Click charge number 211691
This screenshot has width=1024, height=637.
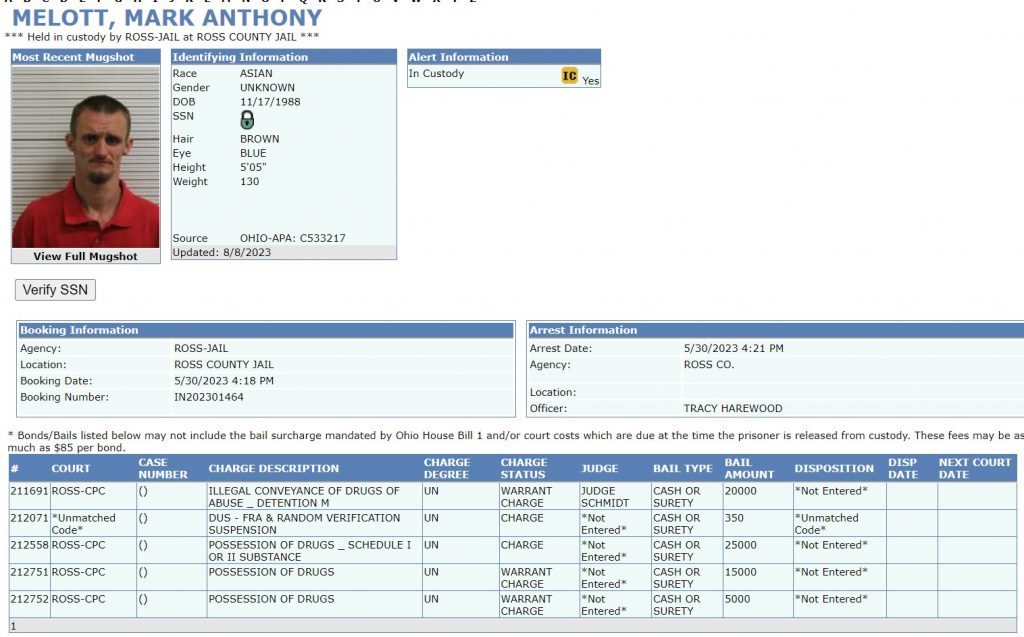point(29,491)
